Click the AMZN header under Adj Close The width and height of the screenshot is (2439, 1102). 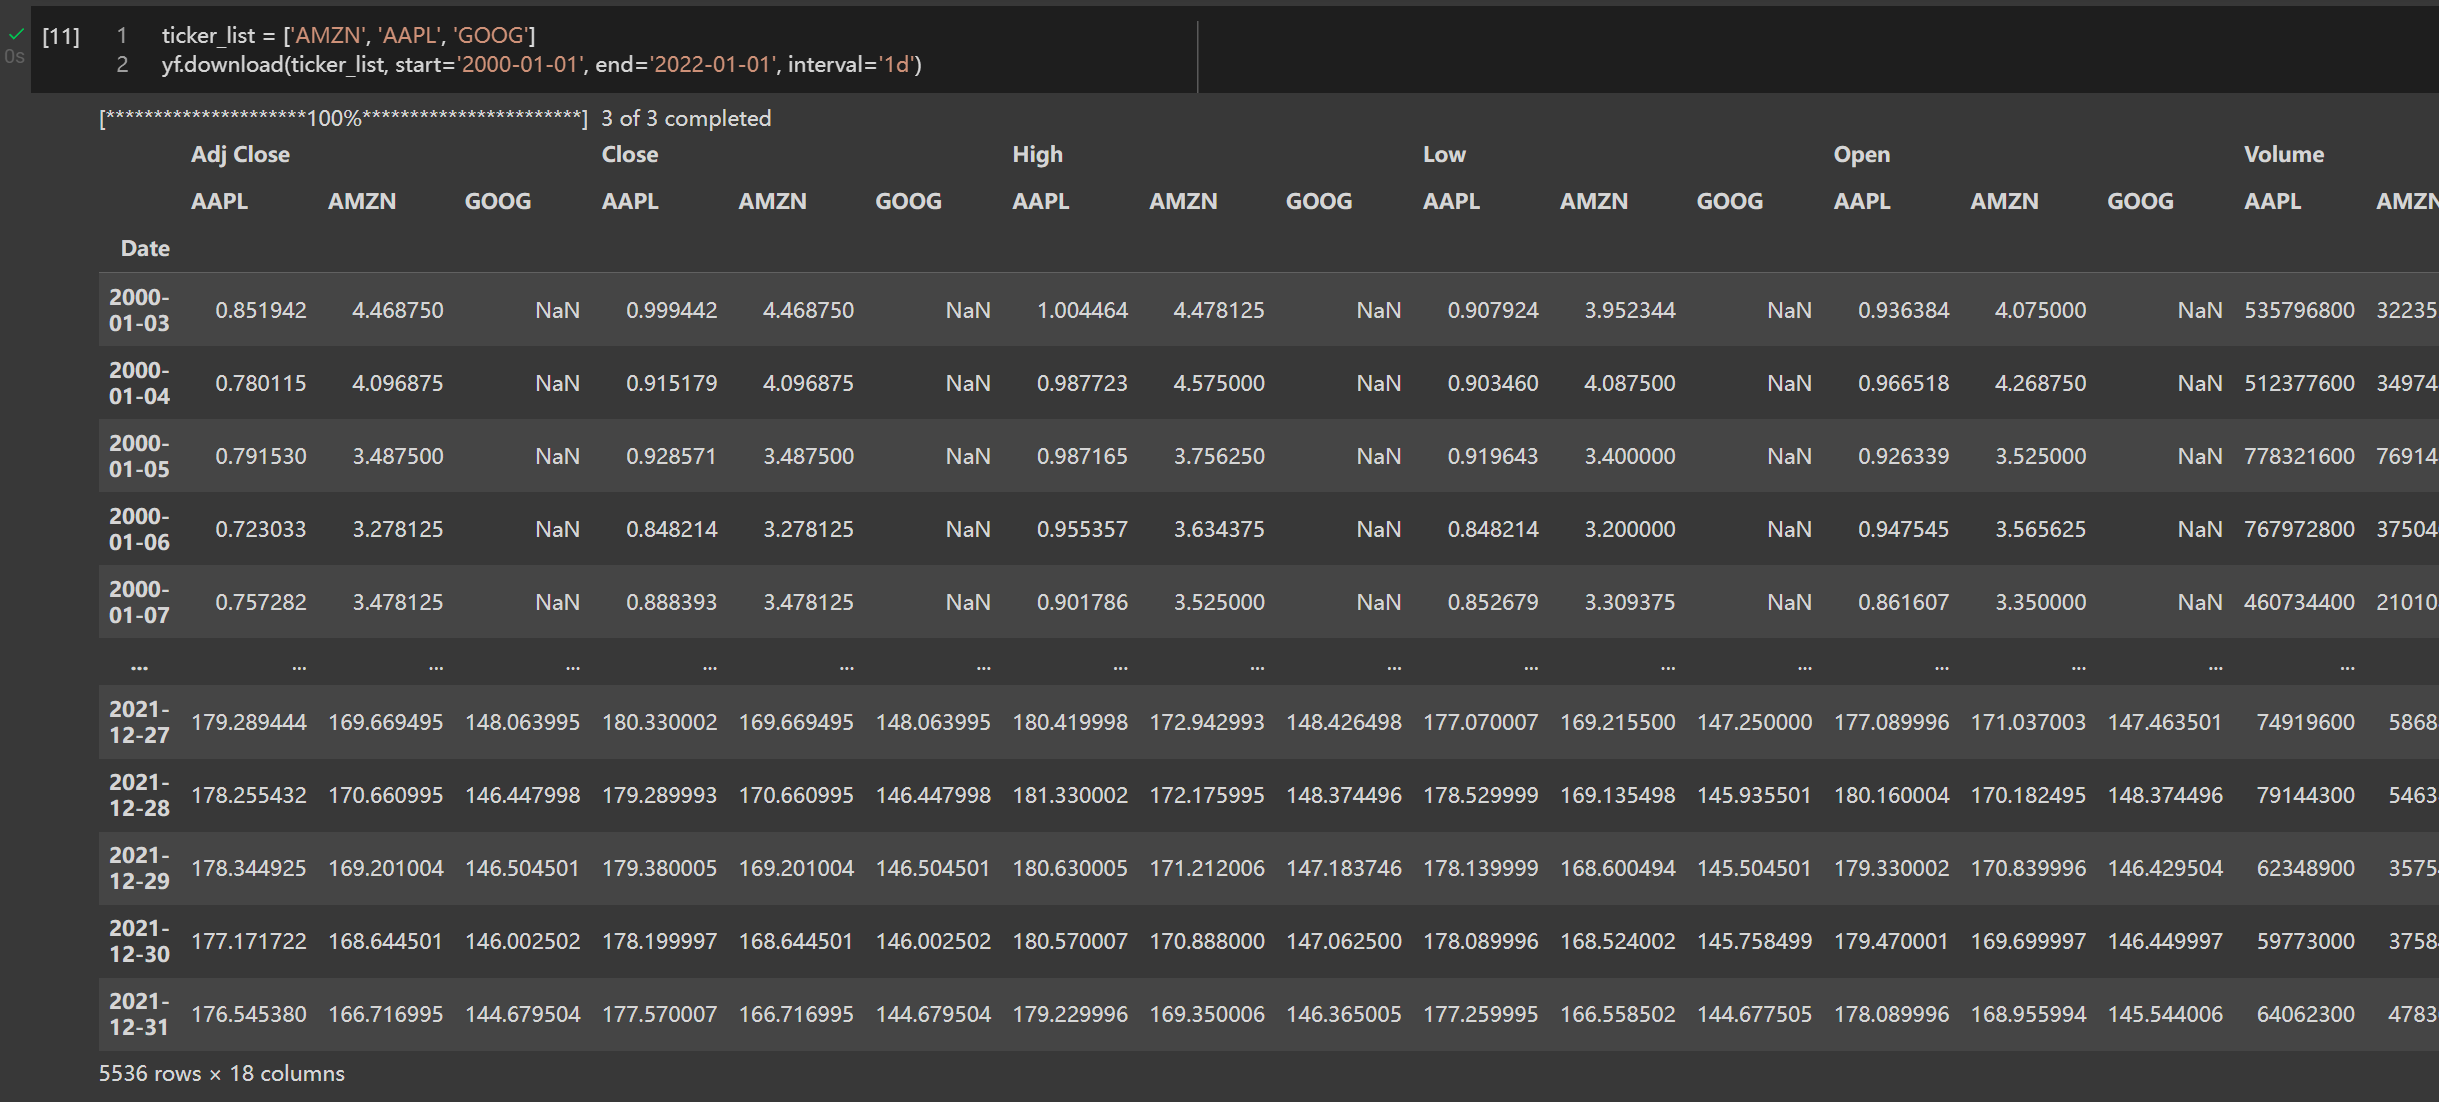362,201
